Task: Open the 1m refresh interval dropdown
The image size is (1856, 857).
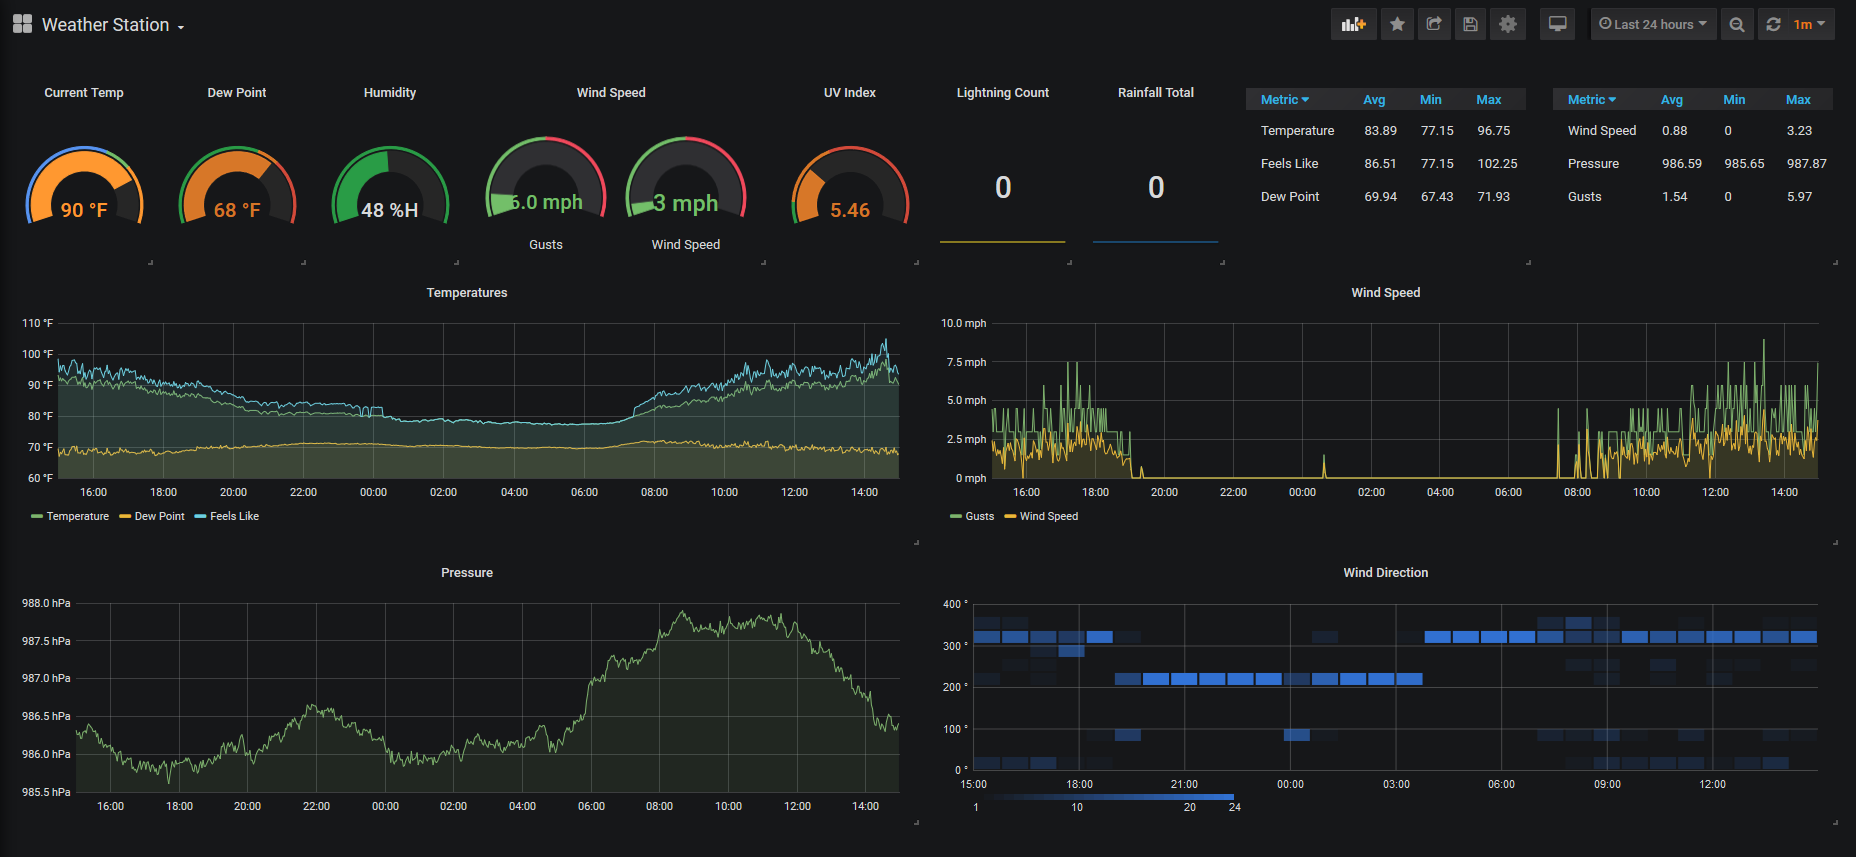Action: pyautogui.click(x=1810, y=24)
